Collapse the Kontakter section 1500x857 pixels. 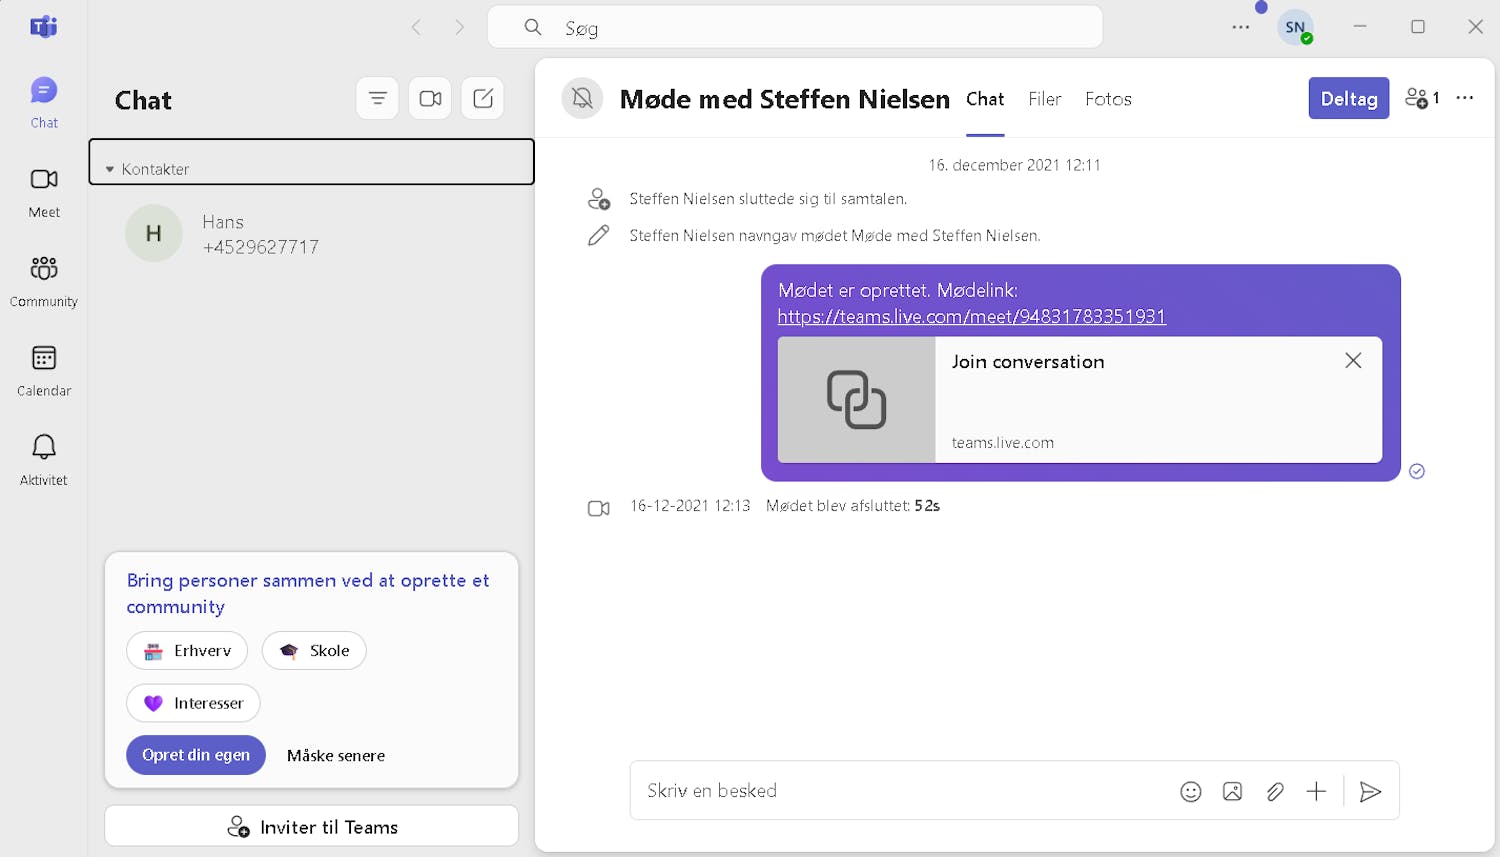[110, 168]
